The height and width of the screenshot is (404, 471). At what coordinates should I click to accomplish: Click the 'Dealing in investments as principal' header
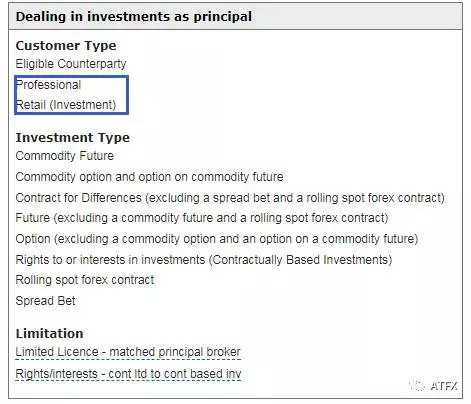[134, 17]
